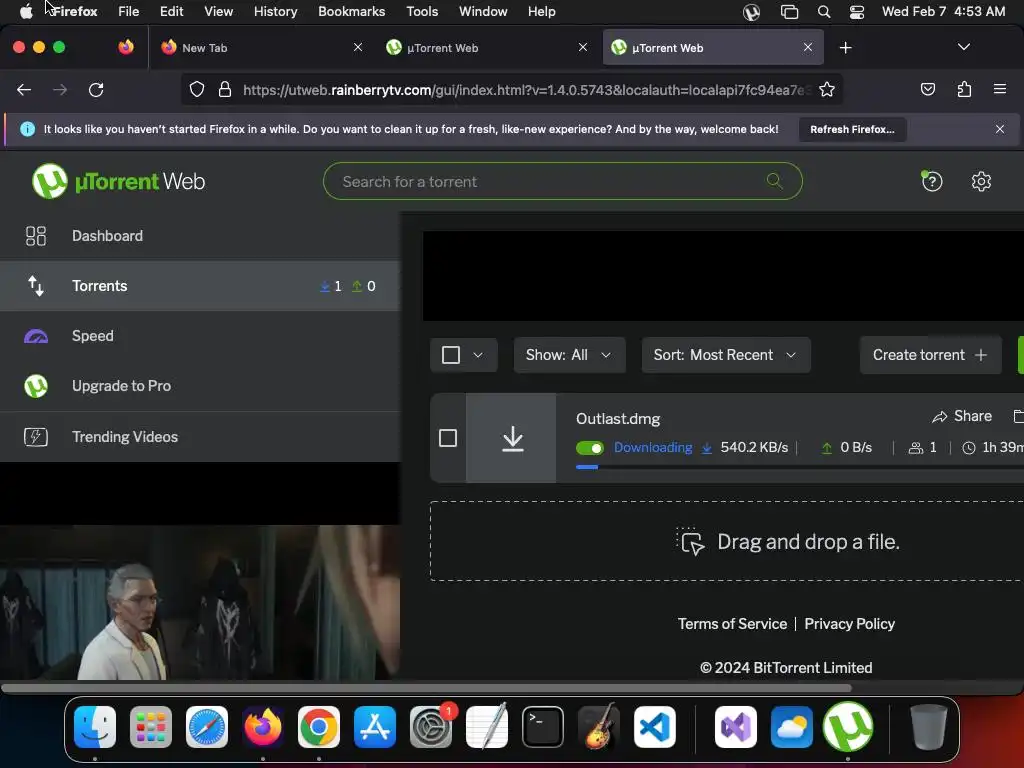Bookmark this page with the star icon
Screen dimensions: 1024x768
tap(827, 89)
